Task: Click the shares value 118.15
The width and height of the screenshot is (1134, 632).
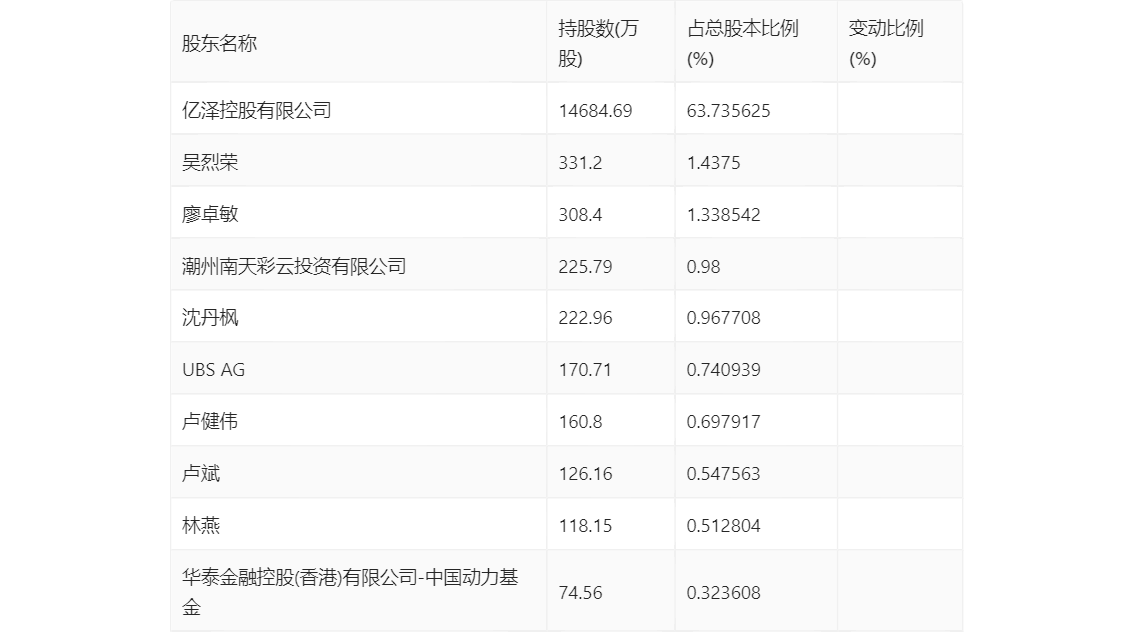Action: tap(585, 526)
